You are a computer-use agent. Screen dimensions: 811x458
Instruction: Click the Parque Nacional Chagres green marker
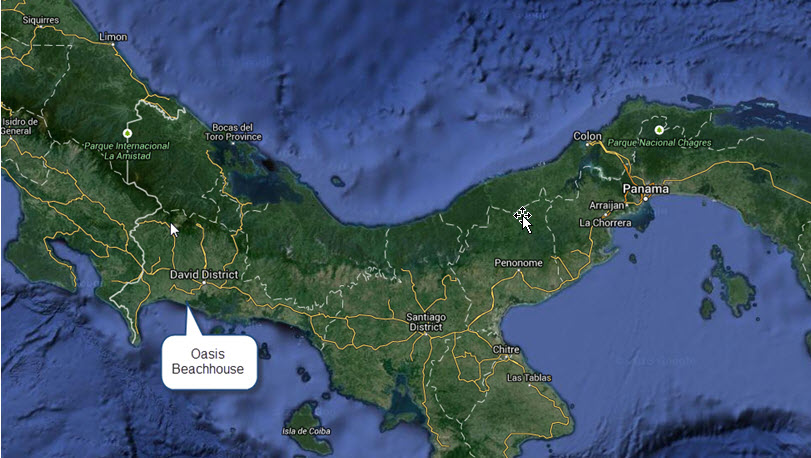click(658, 130)
